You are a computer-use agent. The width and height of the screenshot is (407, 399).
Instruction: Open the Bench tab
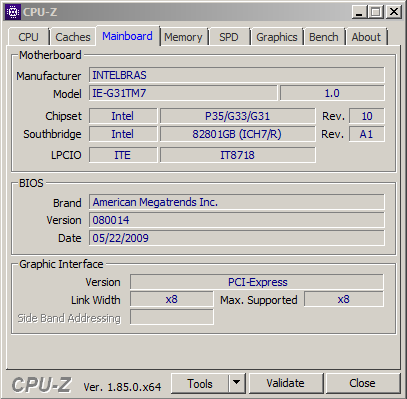coord(324,37)
